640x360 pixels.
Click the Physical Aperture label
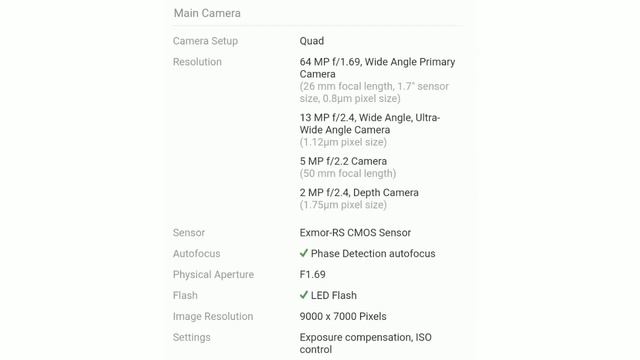pyautogui.click(x=213, y=274)
